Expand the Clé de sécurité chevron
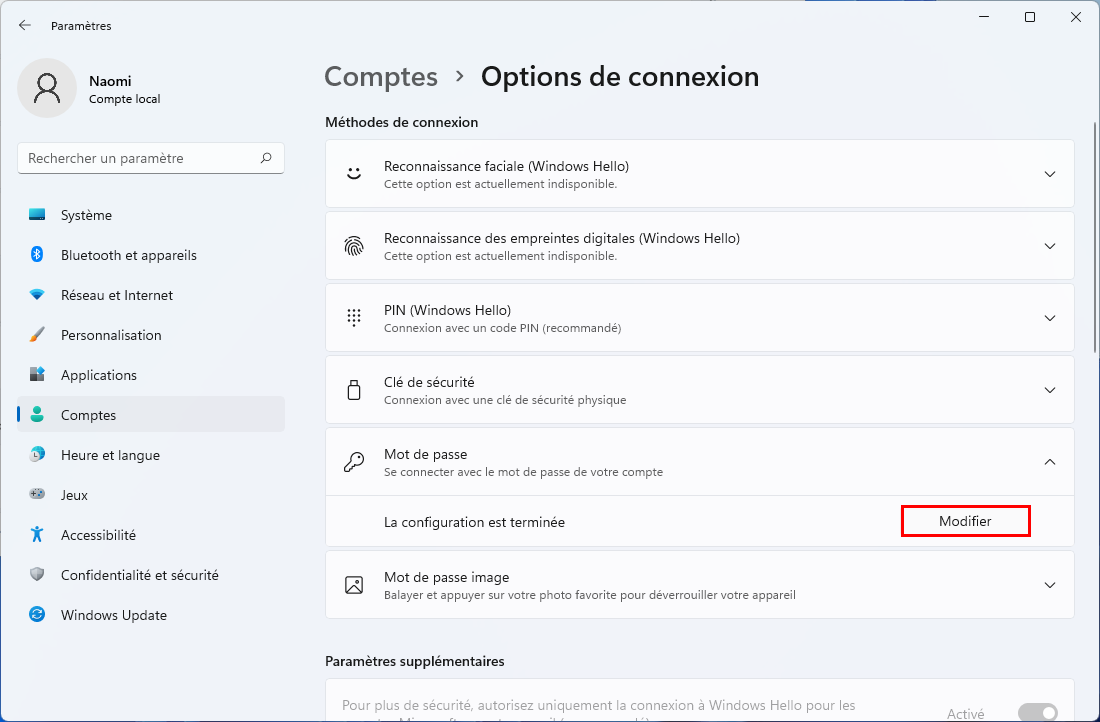This screenshot has width=1100, height=722. click(1049, 390)
